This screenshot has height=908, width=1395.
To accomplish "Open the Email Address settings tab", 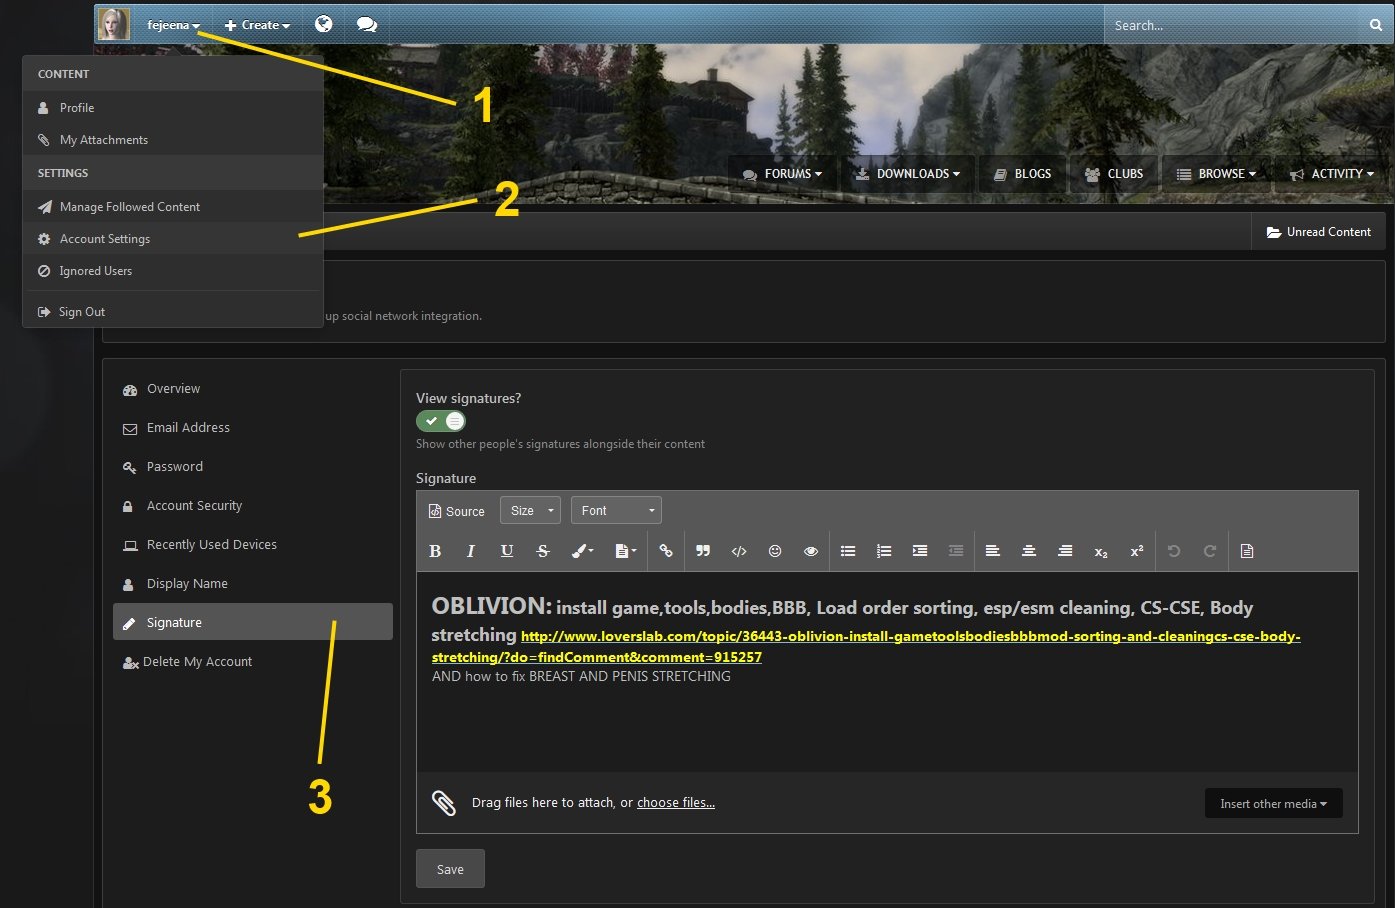I will [x=253, y=428].
